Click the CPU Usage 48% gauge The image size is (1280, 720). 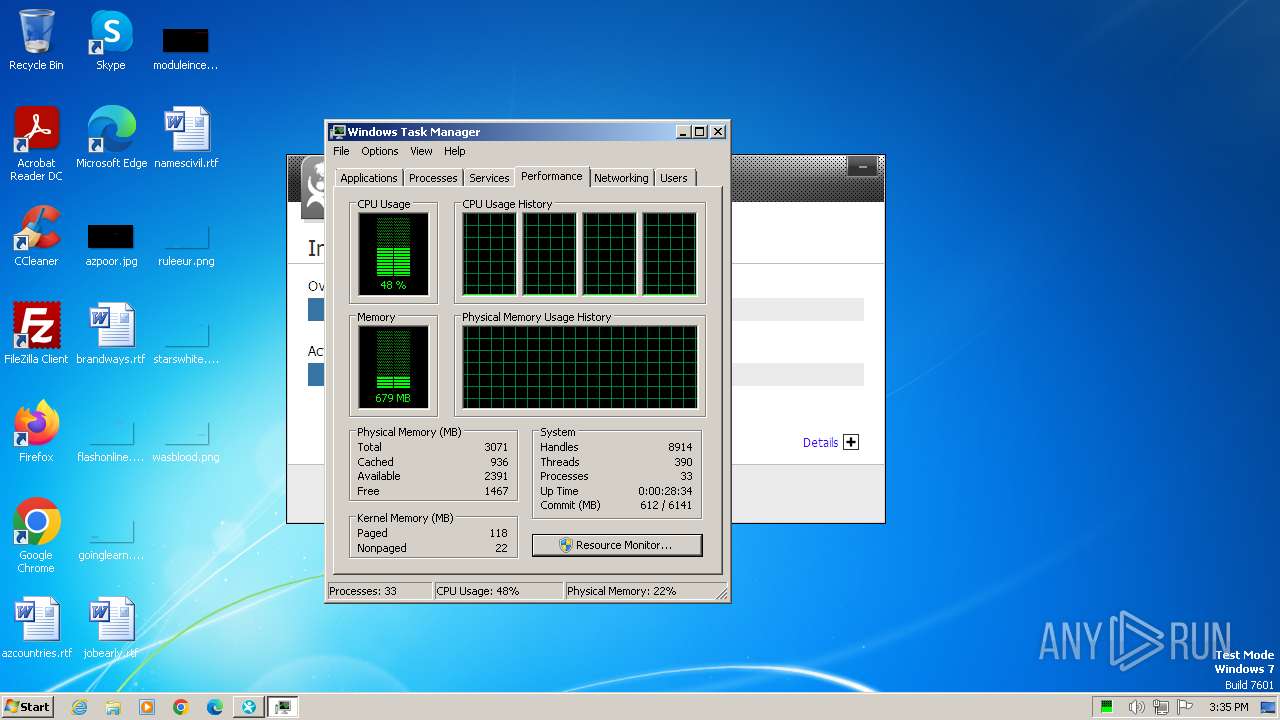(393, 254)
